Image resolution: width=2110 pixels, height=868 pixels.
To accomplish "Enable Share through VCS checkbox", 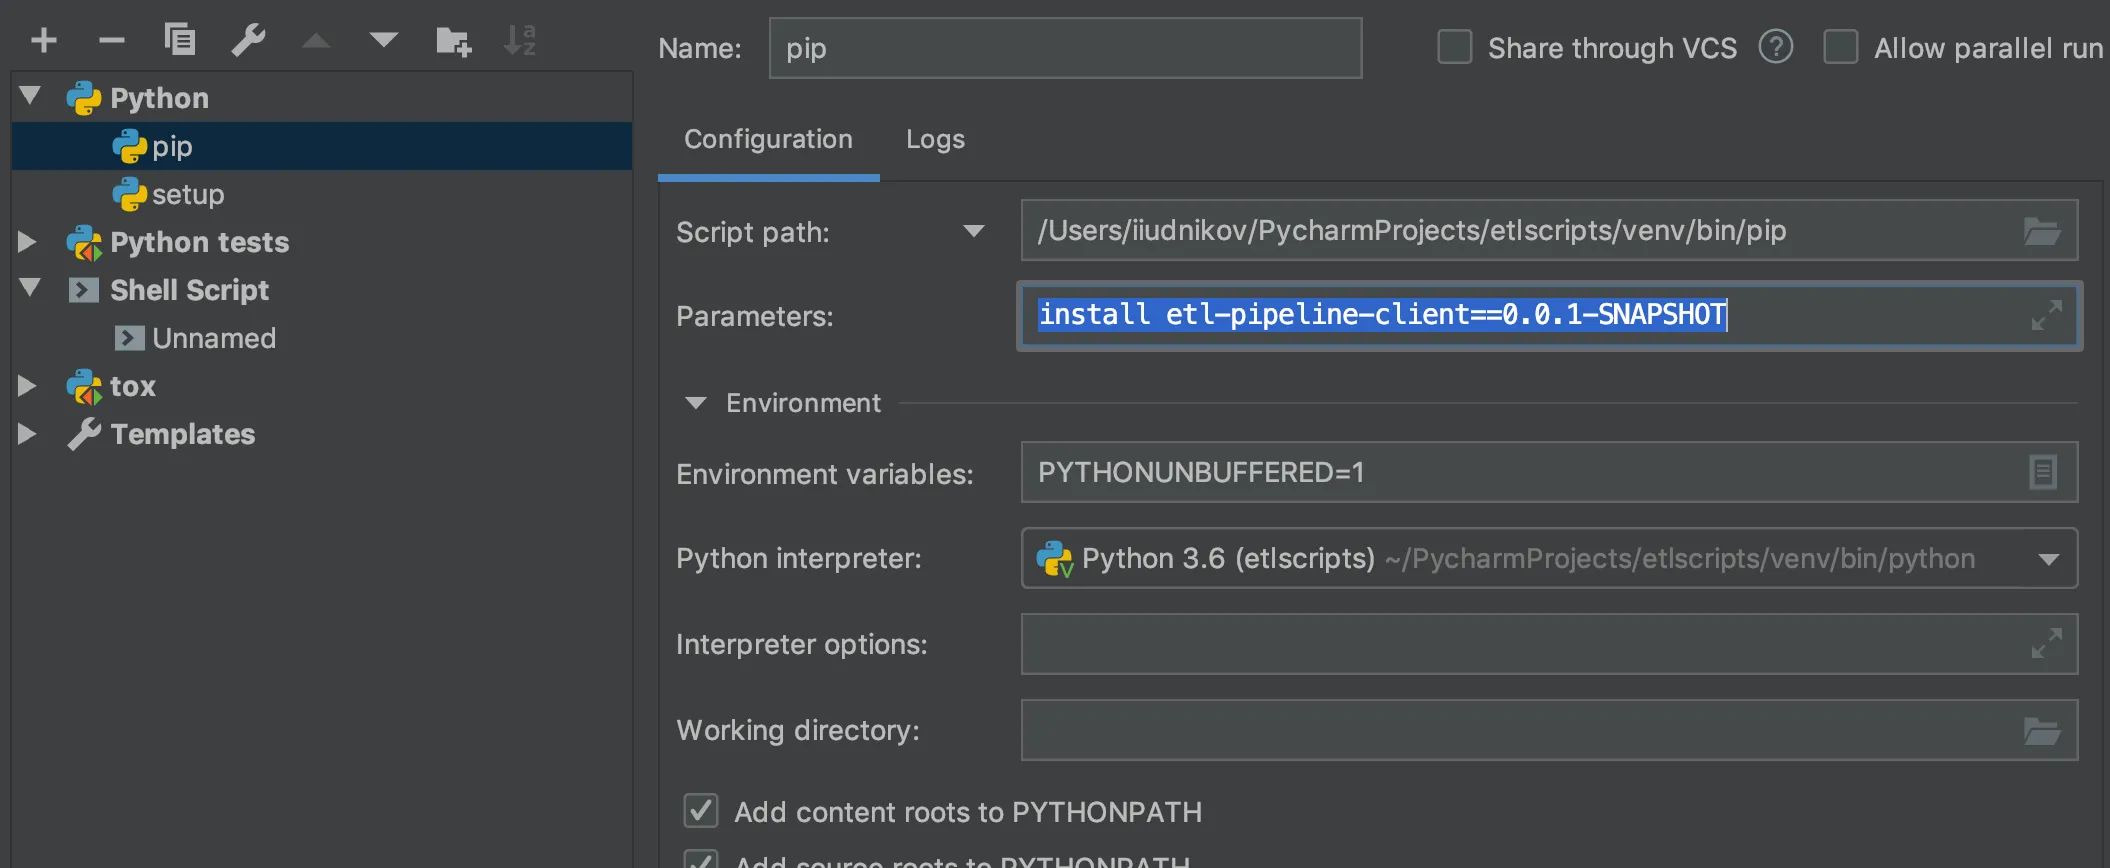I will point(1455,47).
